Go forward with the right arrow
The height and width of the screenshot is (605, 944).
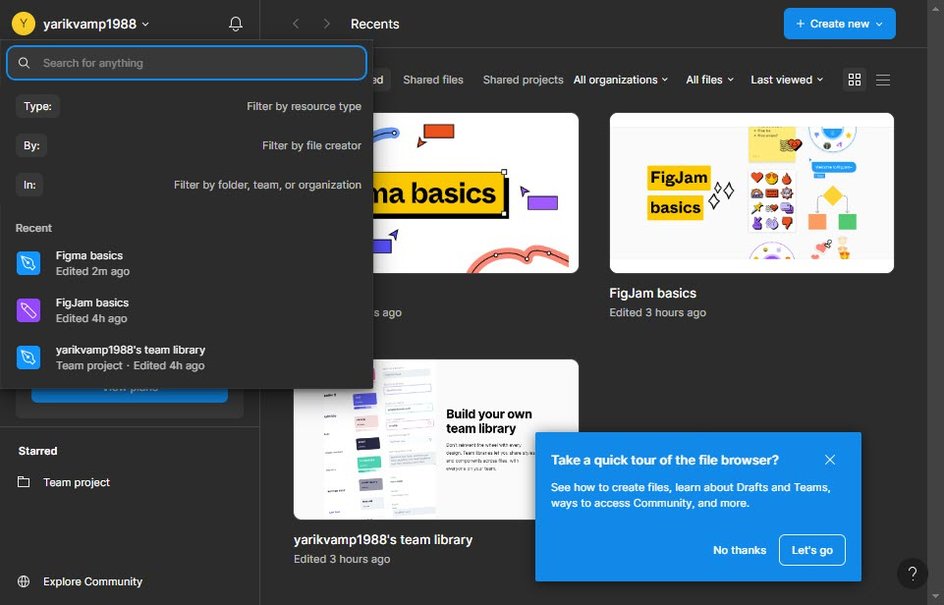[326, 23]
